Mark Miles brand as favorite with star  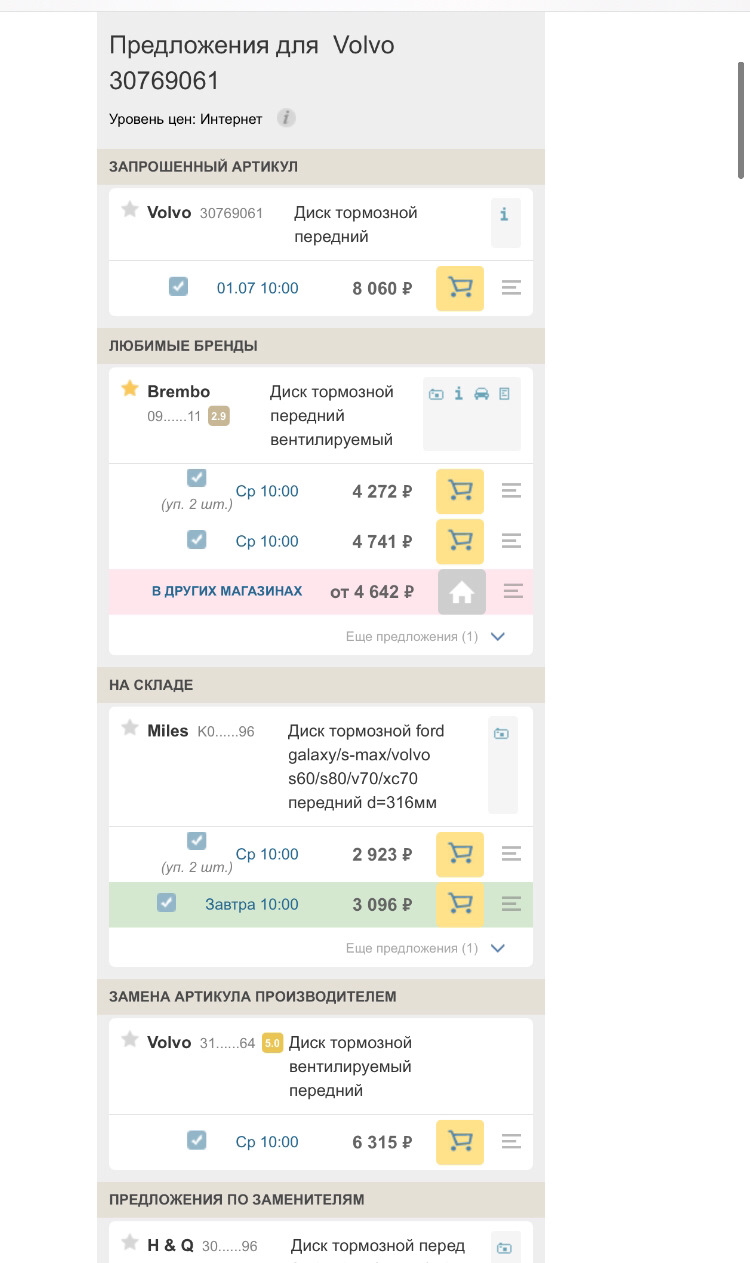click(129, 728)
